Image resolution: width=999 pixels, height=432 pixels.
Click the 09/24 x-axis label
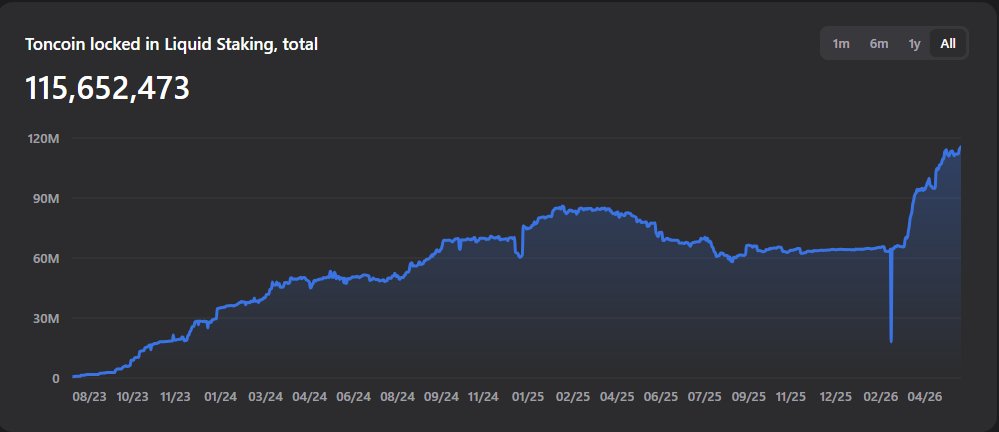click(x=442, y=396)
